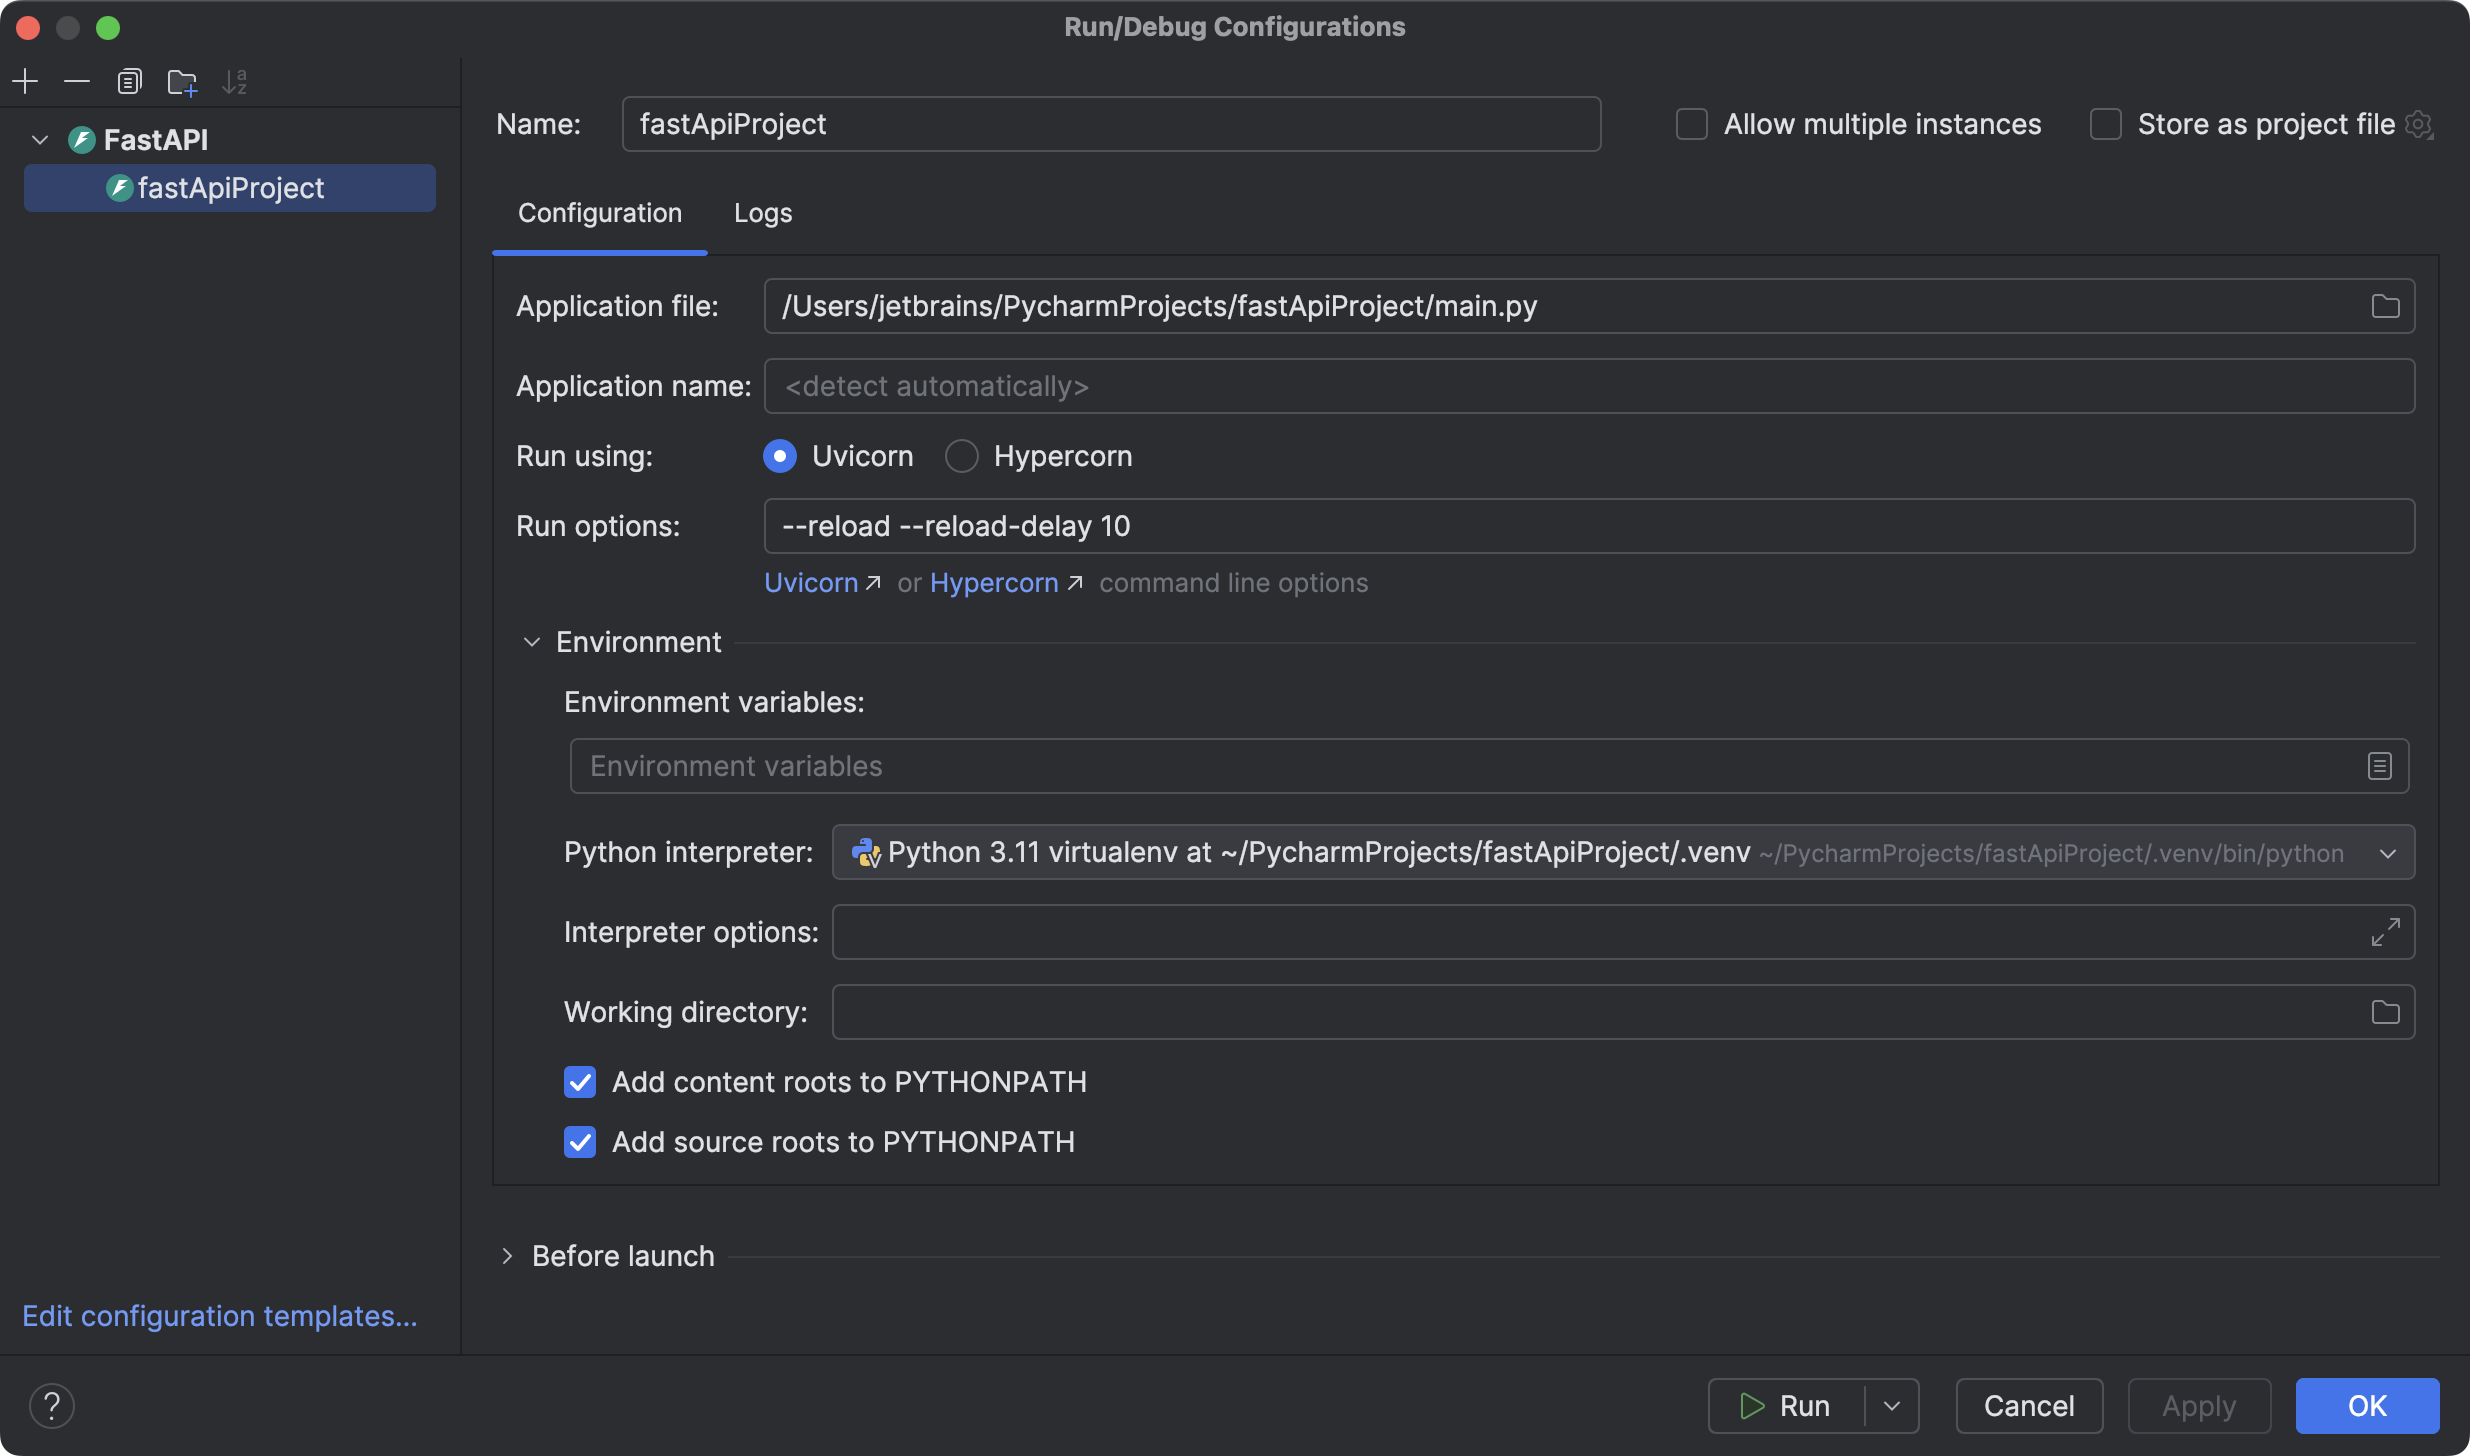Enable Allow multiple instances
The image size is (2470, 1456).
(1690, 123)
